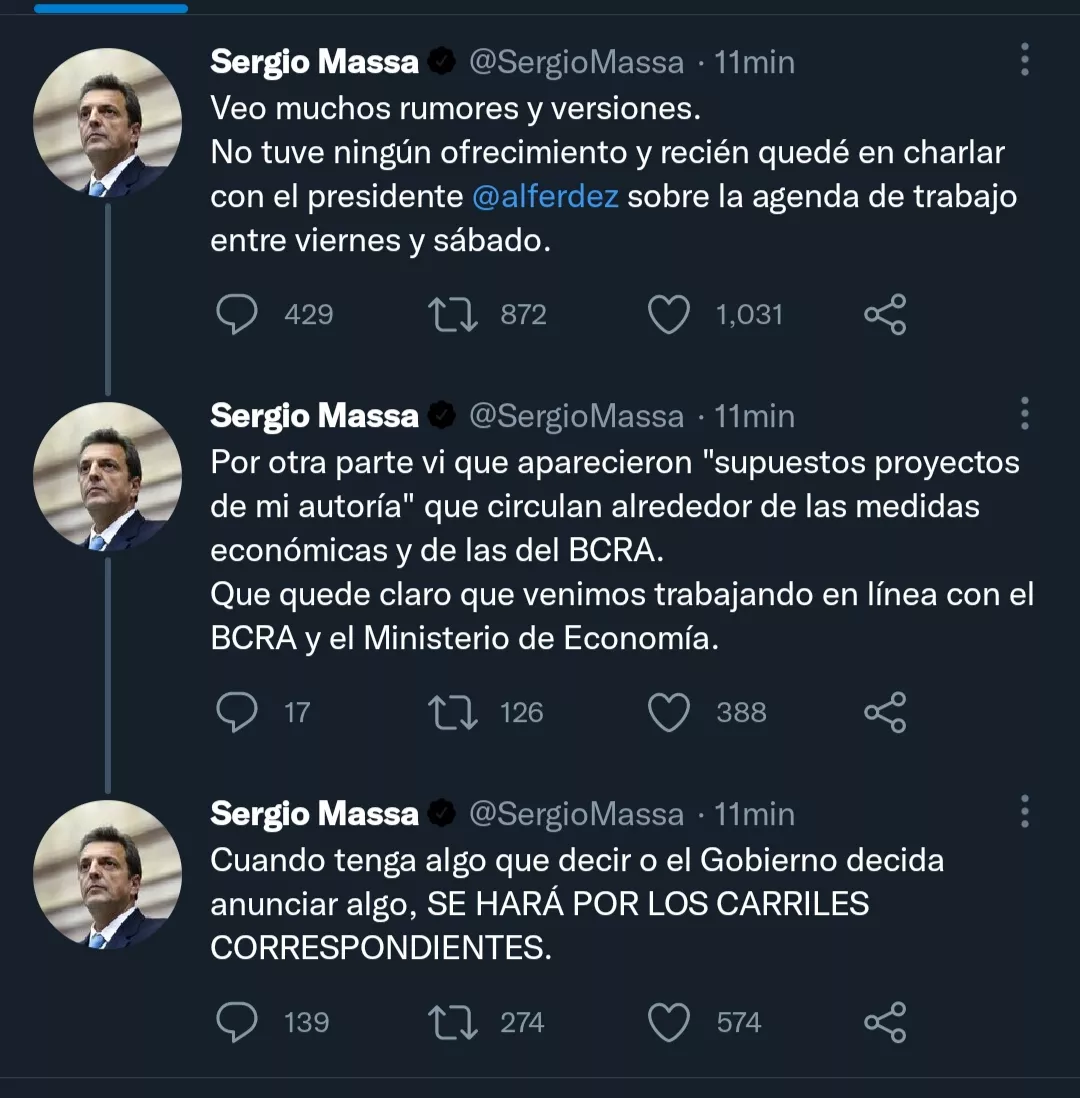Open more options for third tweet
The height and width of the screenshot is (1098, 1080).
(1024, 812)
